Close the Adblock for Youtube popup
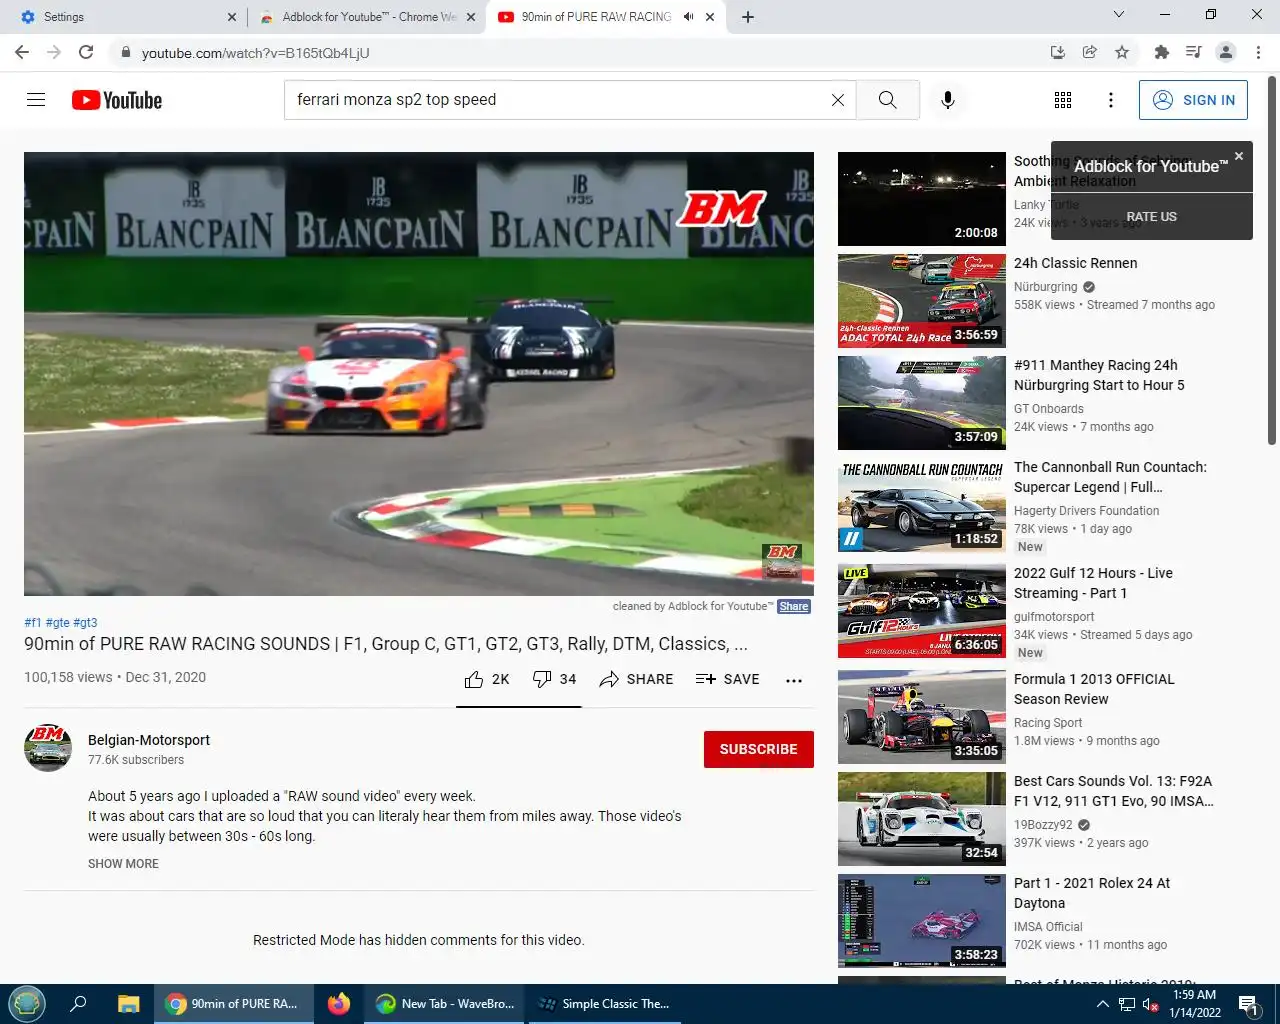Screen dimensions: 1280x1024 pos(1239,156)
